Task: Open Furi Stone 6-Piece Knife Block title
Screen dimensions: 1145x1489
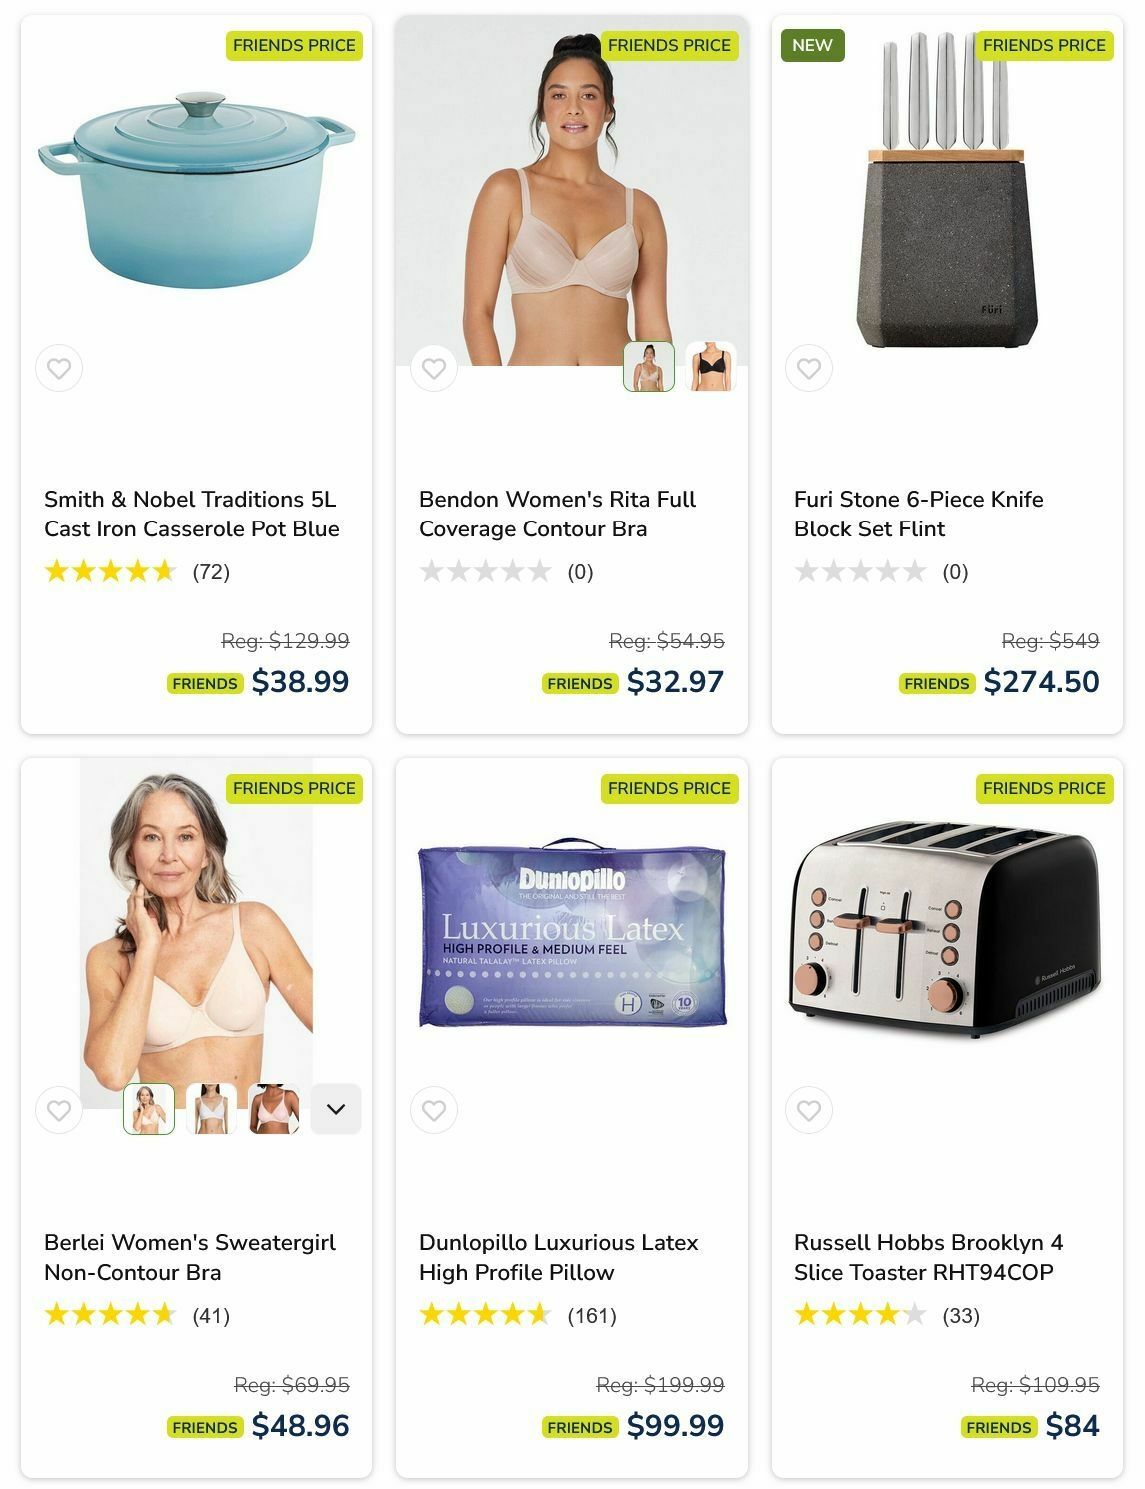Action: coord(919,514)
